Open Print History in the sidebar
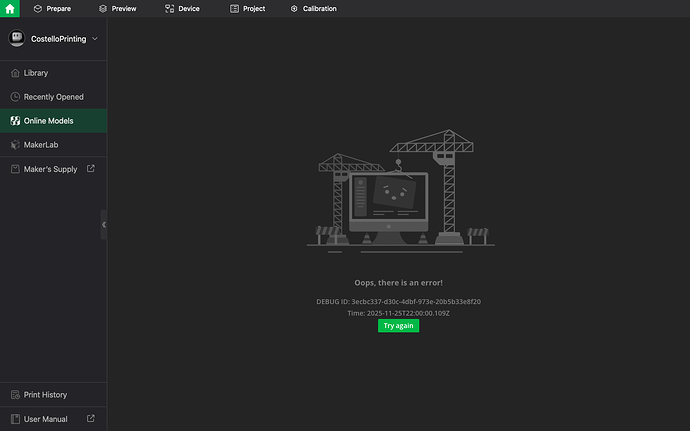Viewport: 690px width, 431px height. 53,394
